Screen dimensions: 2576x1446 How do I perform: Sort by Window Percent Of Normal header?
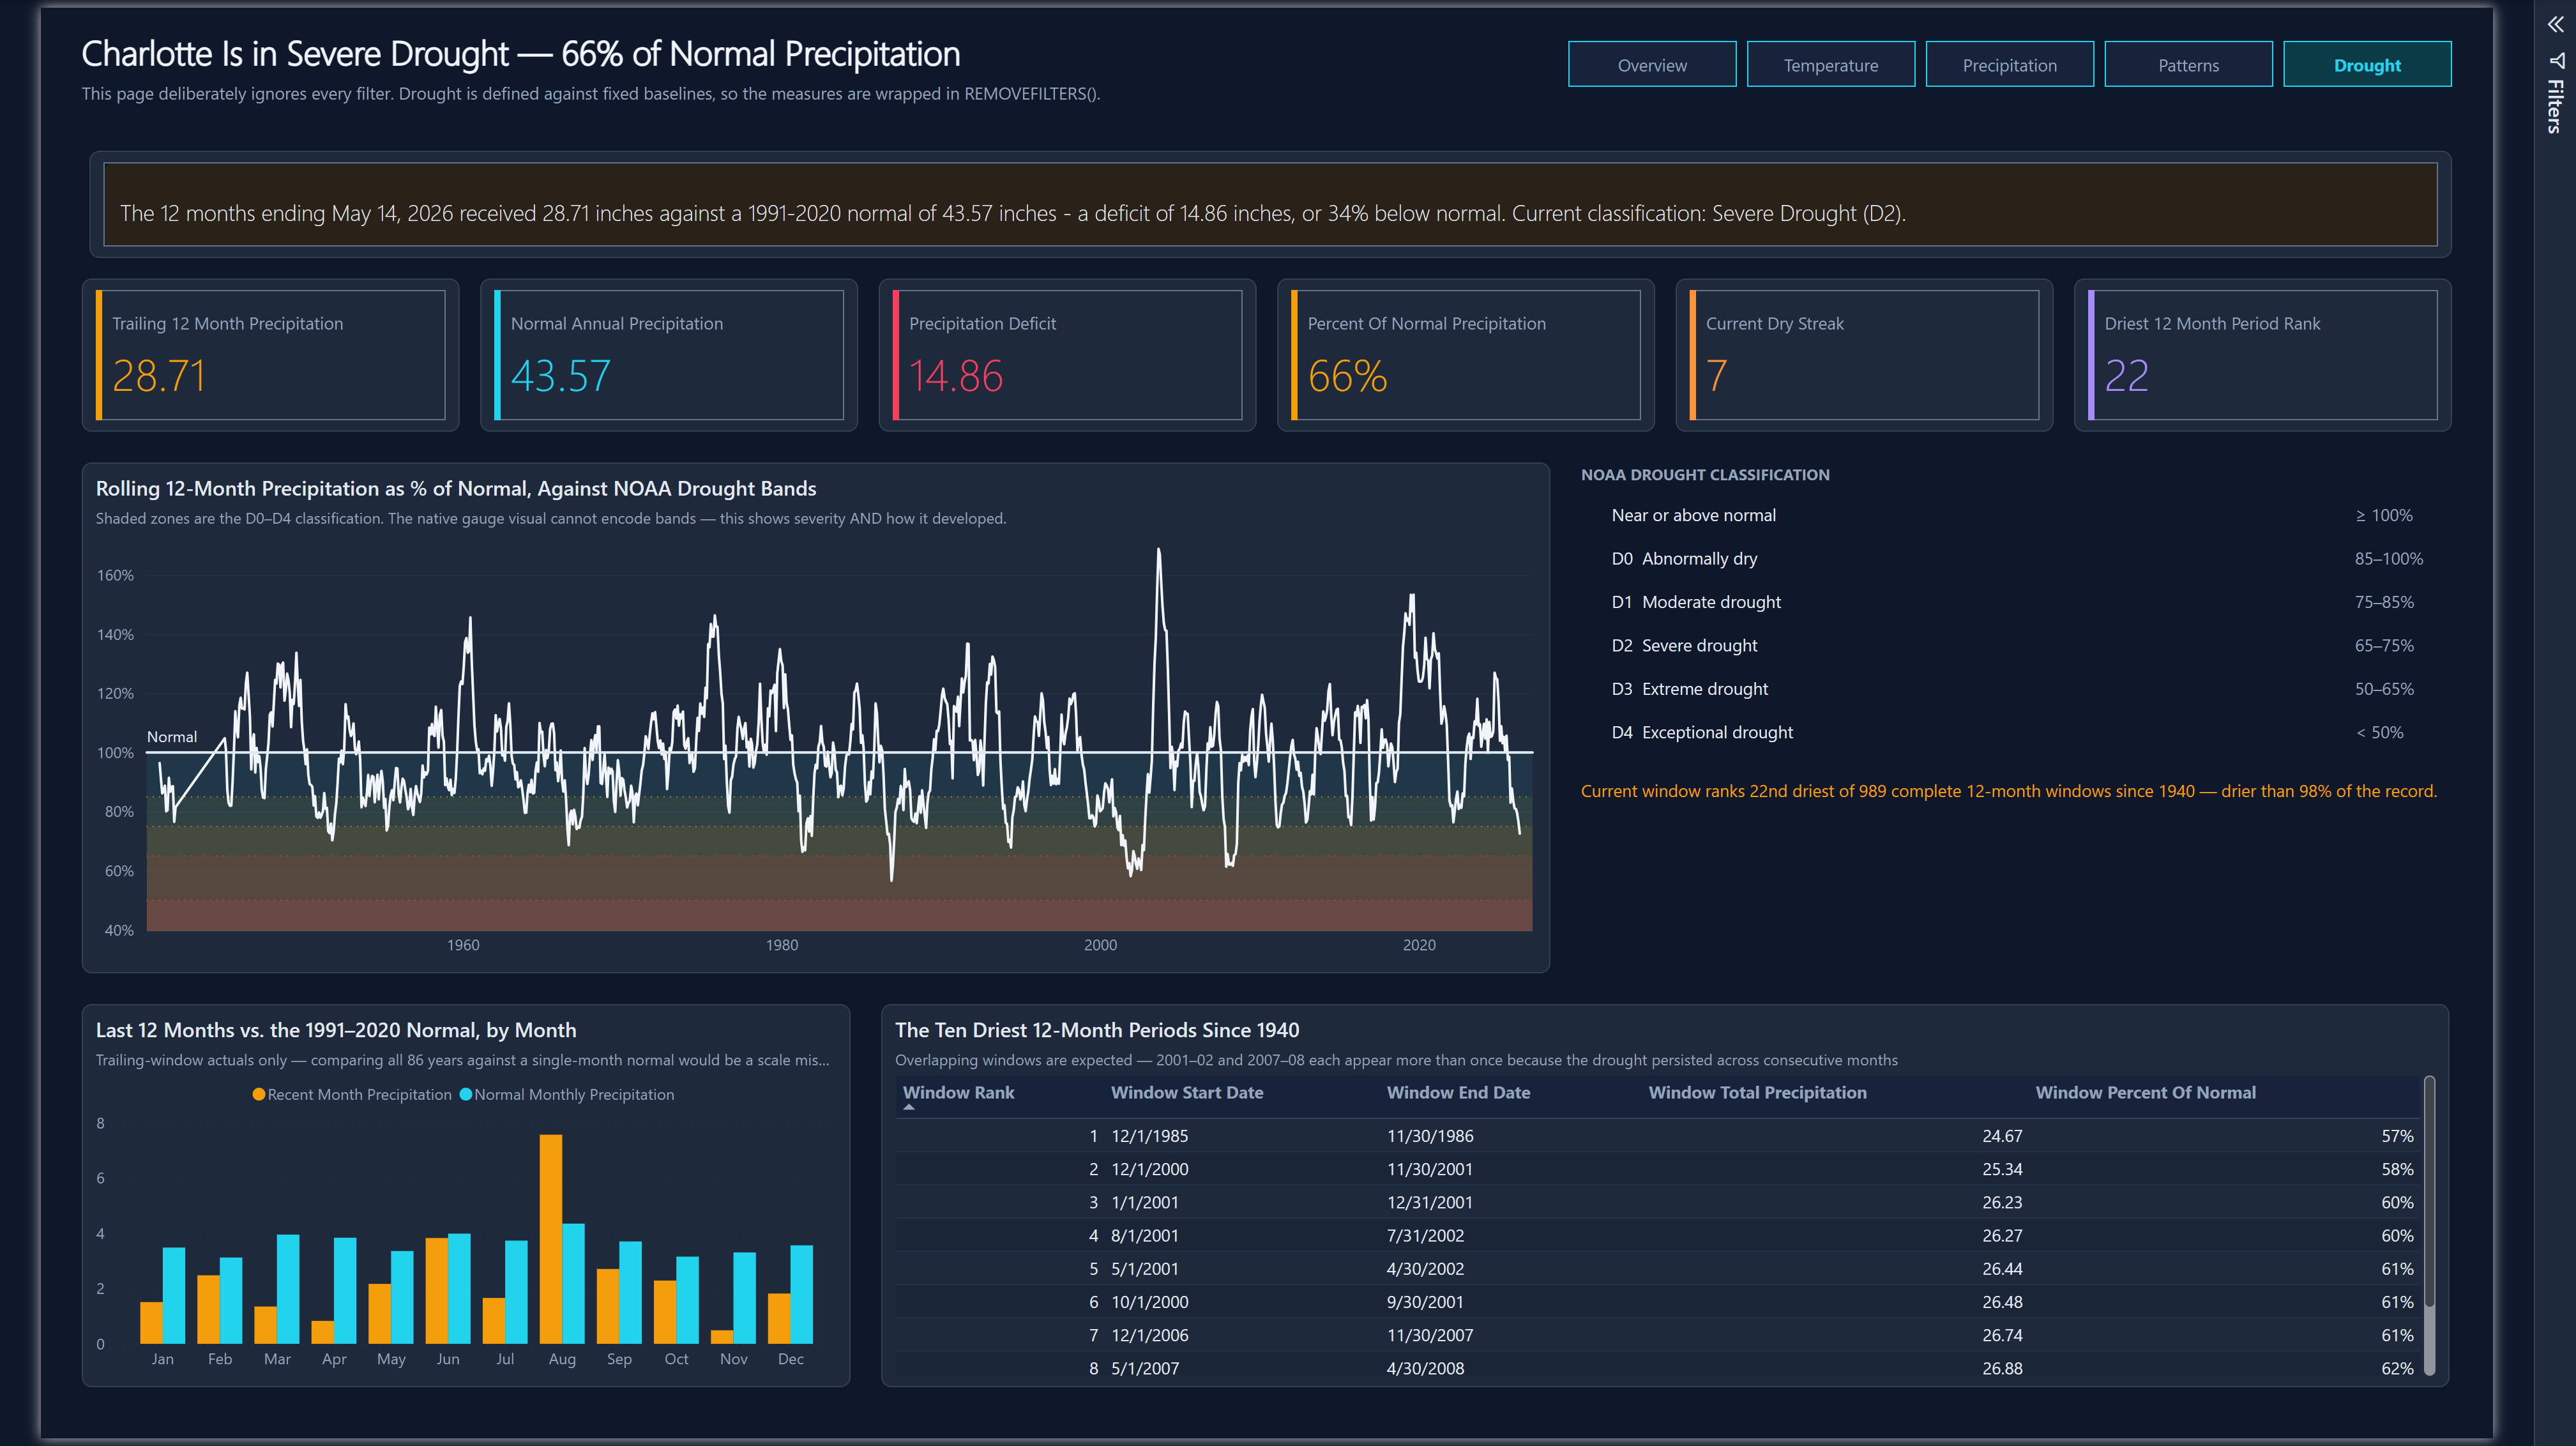point(2145,1092)
